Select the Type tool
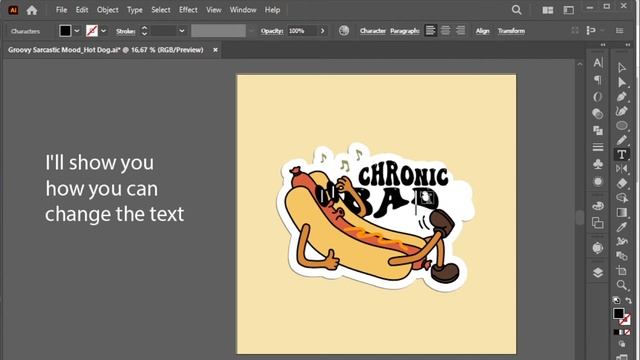Viewport: 640px width, 360px height. (622, 154)
